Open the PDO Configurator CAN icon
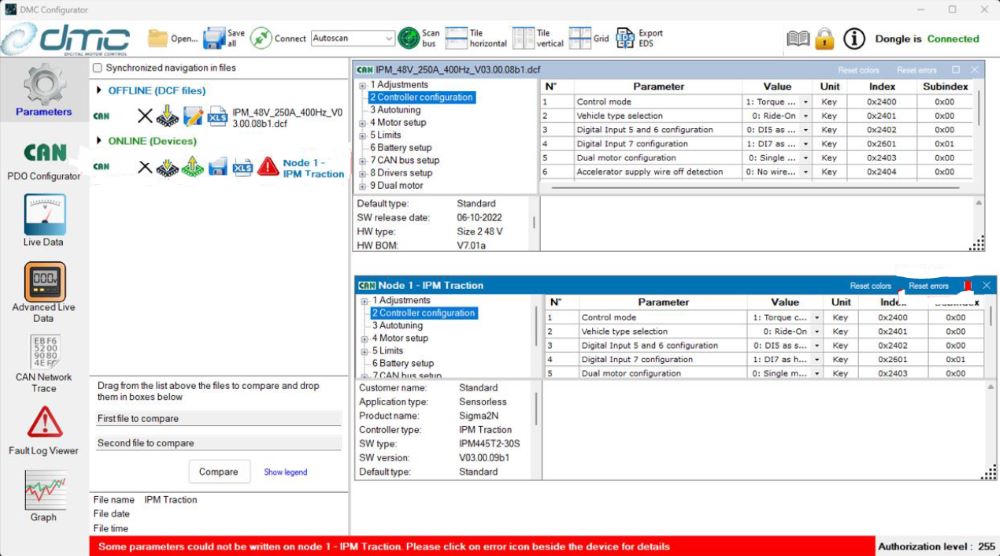1000x556 pixels. (x=45, y=152)
